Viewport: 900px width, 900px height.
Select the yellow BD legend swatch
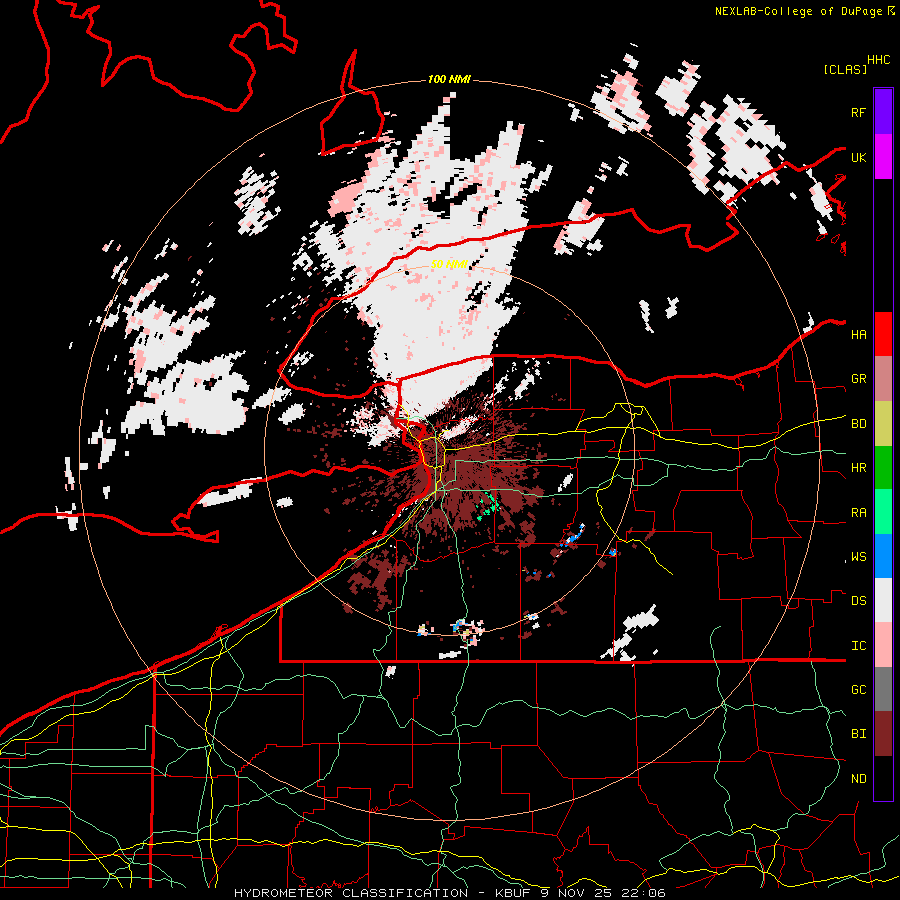pyautogui.click(x=883, y=424)
